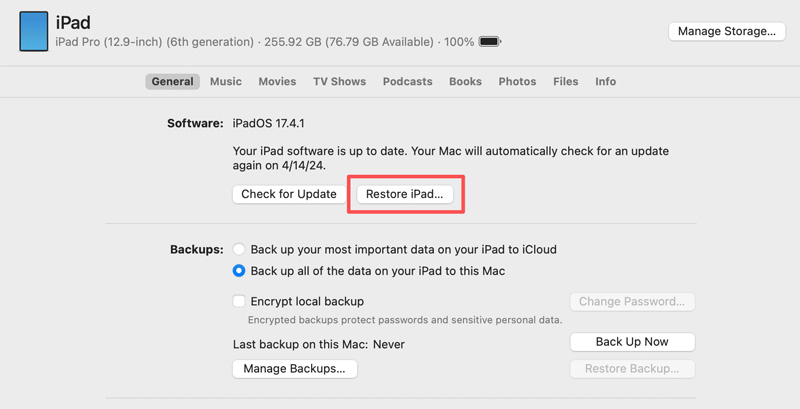Click the iPad device name heading
This screenshot has height=409, width=800.
[x=73, y=22]
